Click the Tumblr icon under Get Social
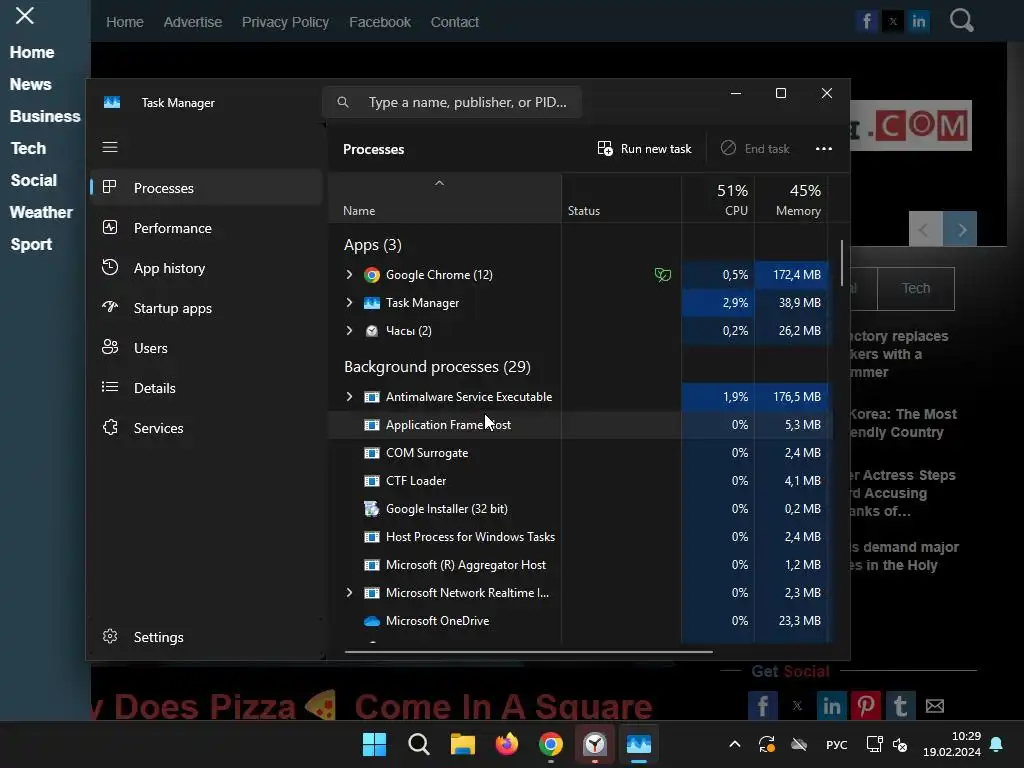This screenshot has width=1024, height=768. click(900, 706)
